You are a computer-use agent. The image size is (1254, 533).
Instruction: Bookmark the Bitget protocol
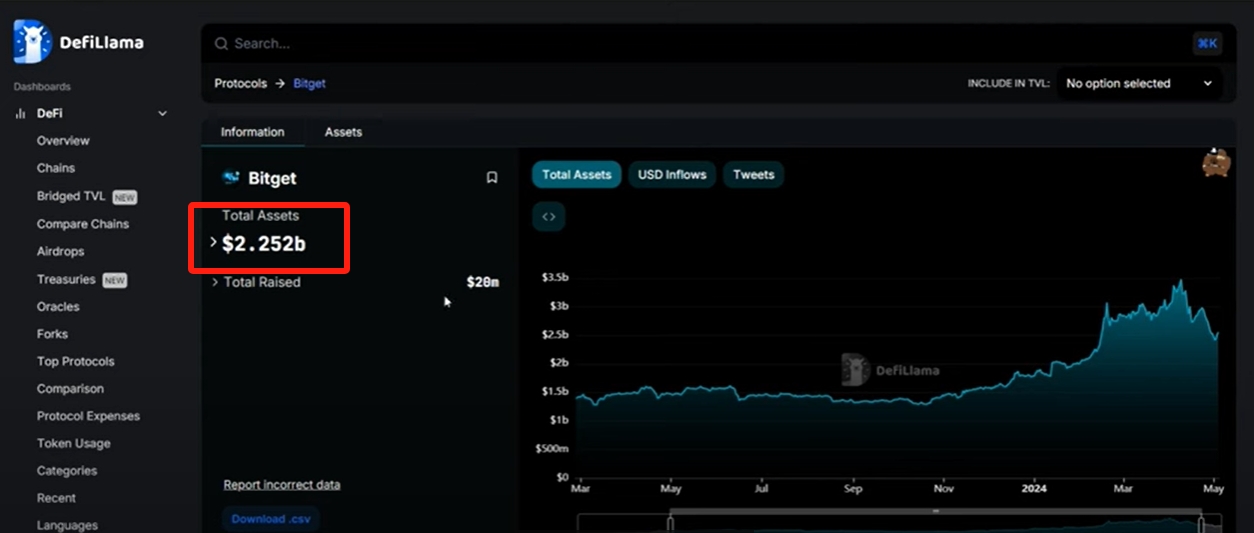492,178
